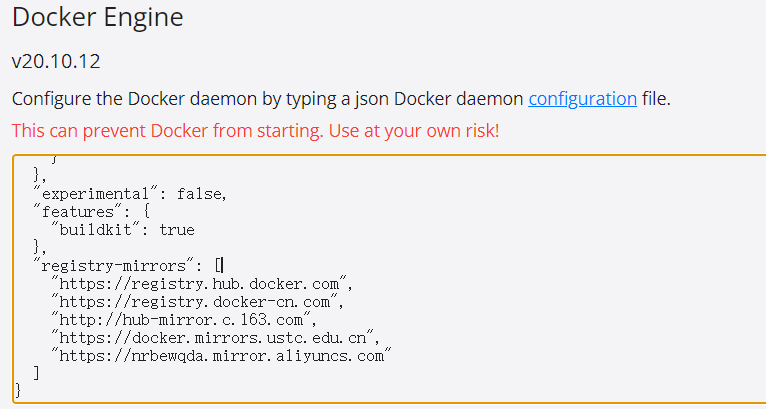
Task: Click the closing square bracket of registry-mirrors
Action: 37,373
